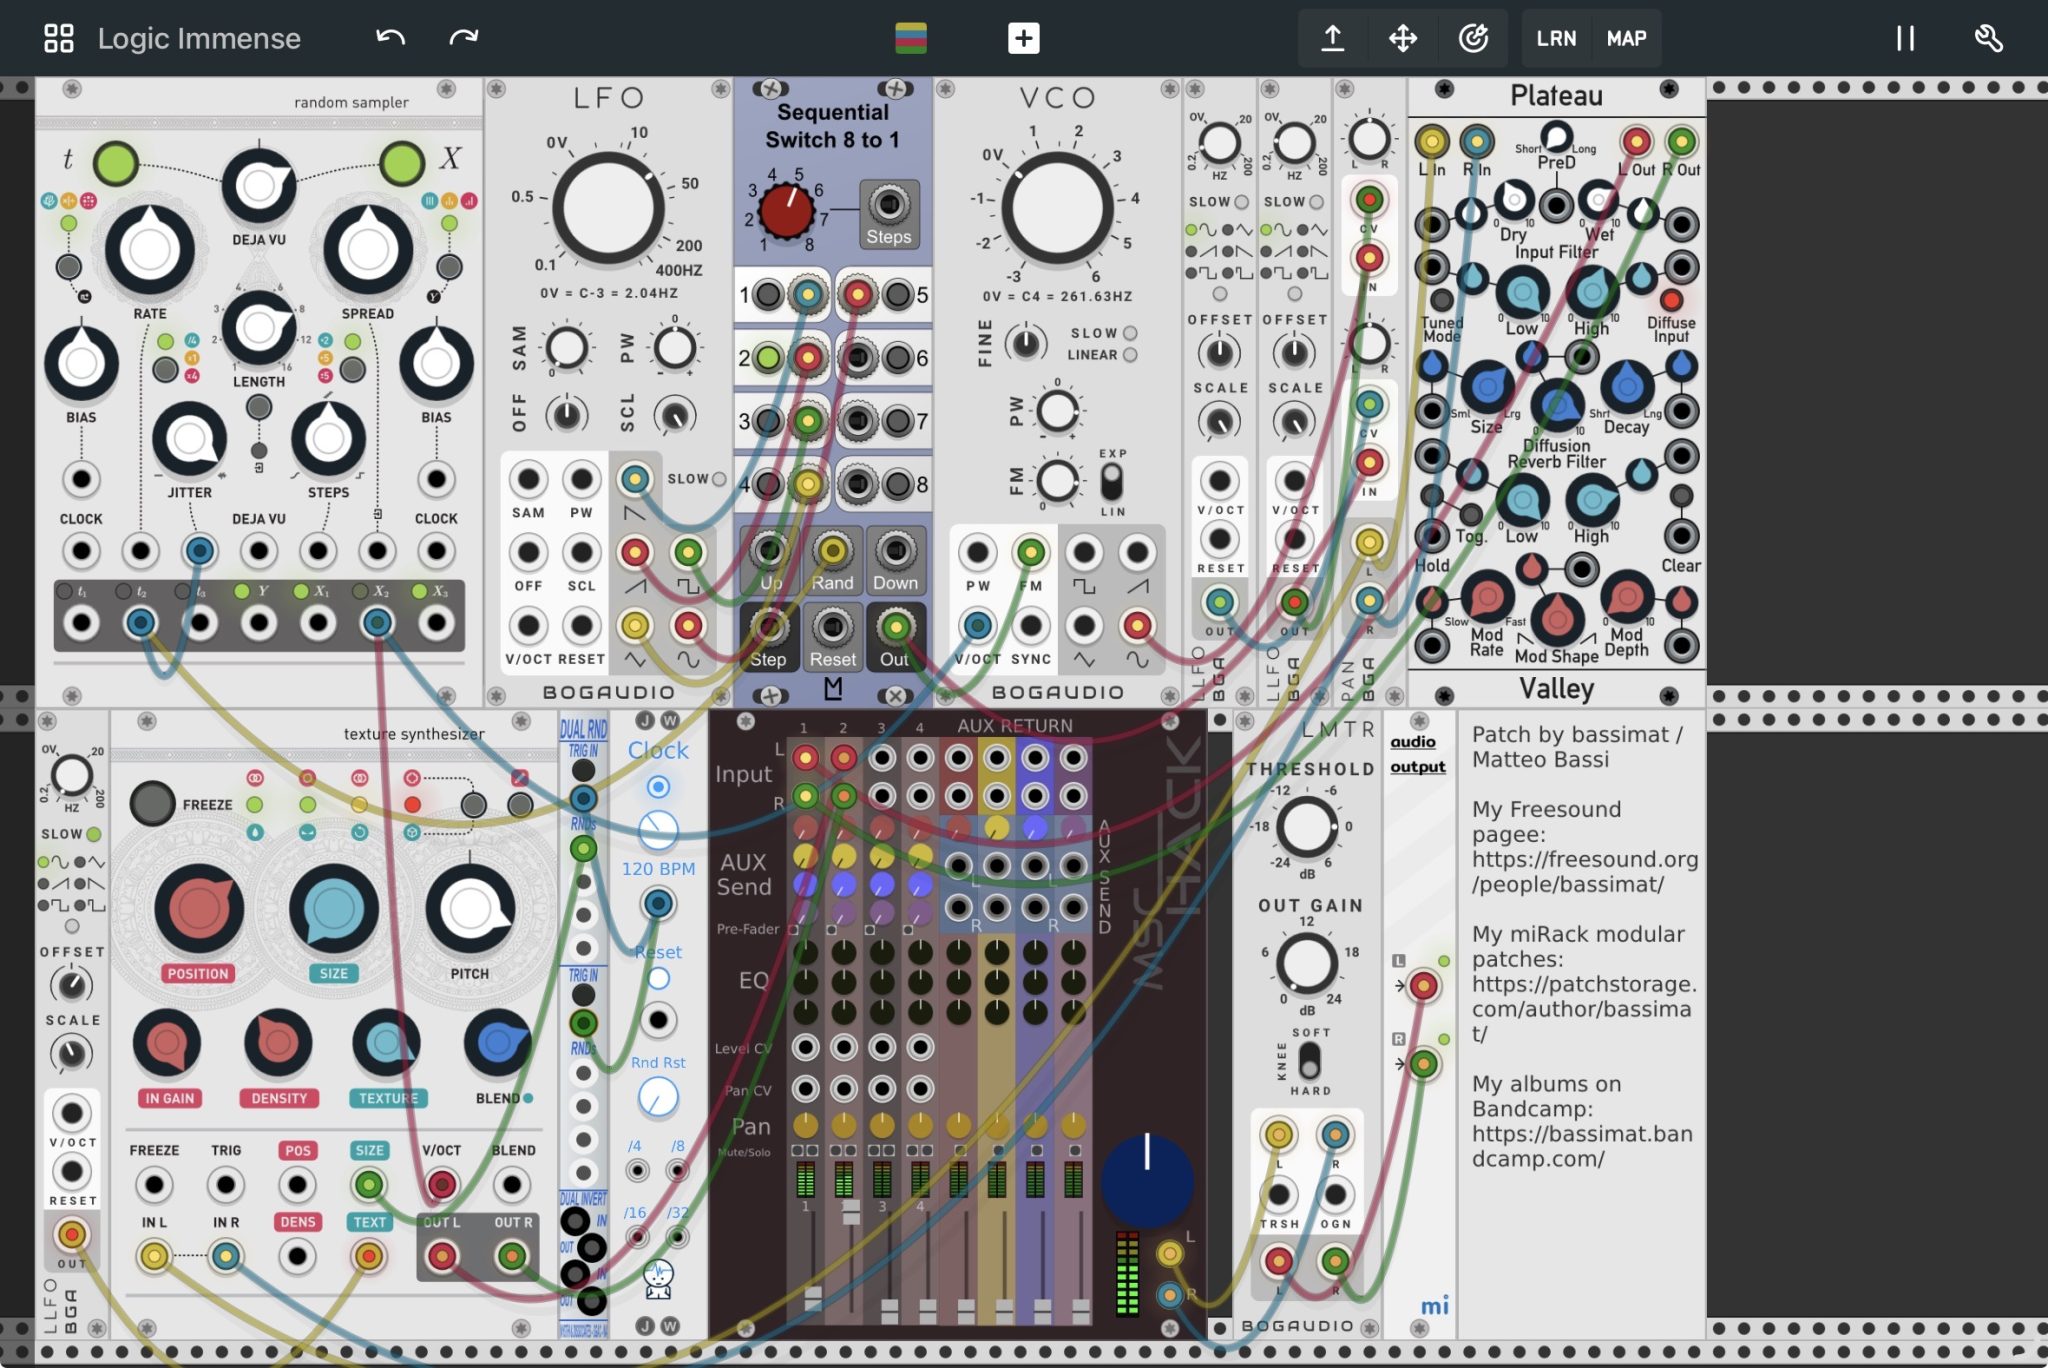
Task: Click the red steps selector knob
Action: point(786,210)
